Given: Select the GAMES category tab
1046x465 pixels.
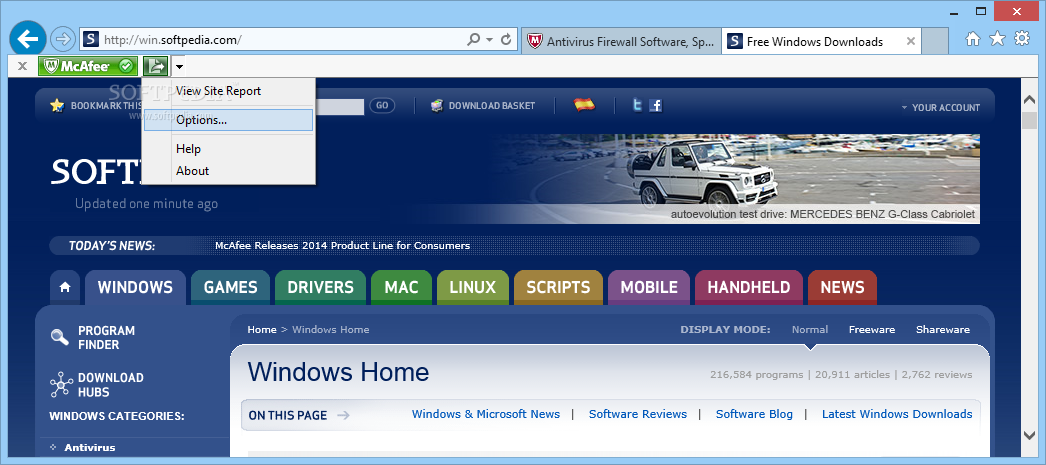Looking at the screenshot, I should click(230, 288).
